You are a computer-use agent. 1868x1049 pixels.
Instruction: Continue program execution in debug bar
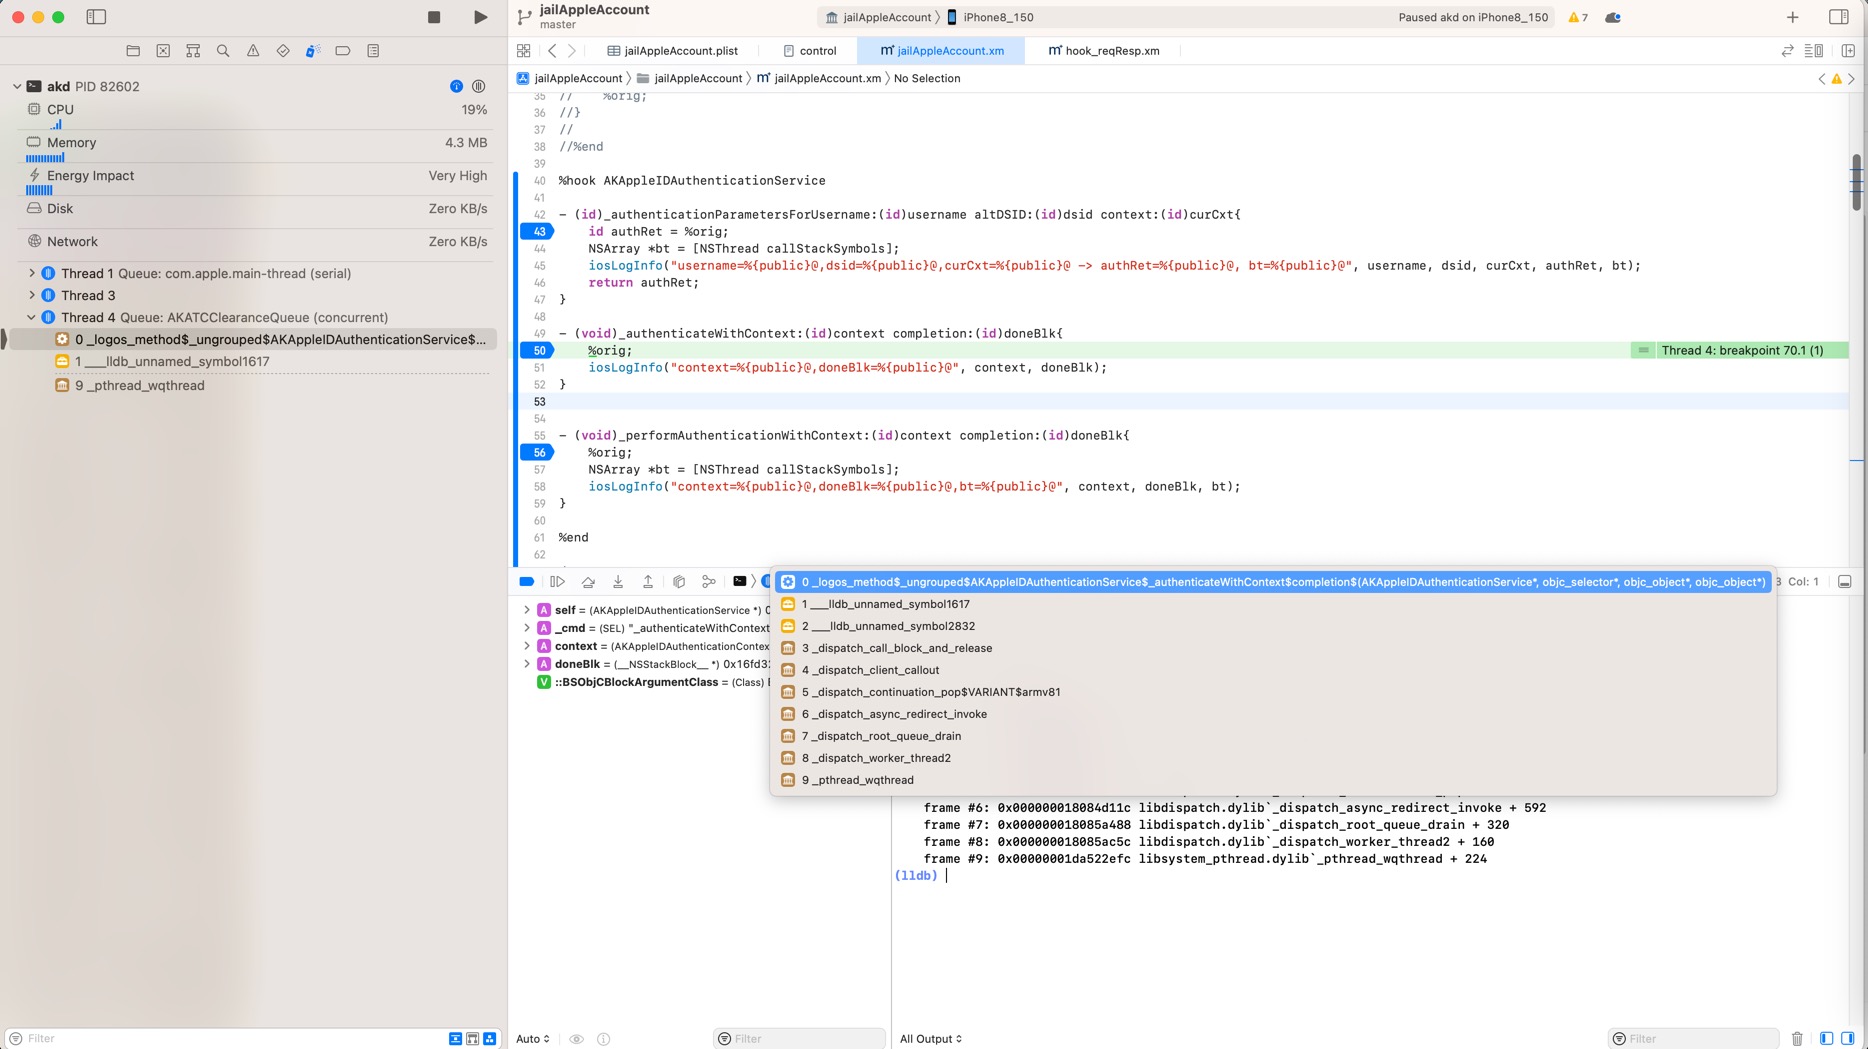[x=558, y=582]
